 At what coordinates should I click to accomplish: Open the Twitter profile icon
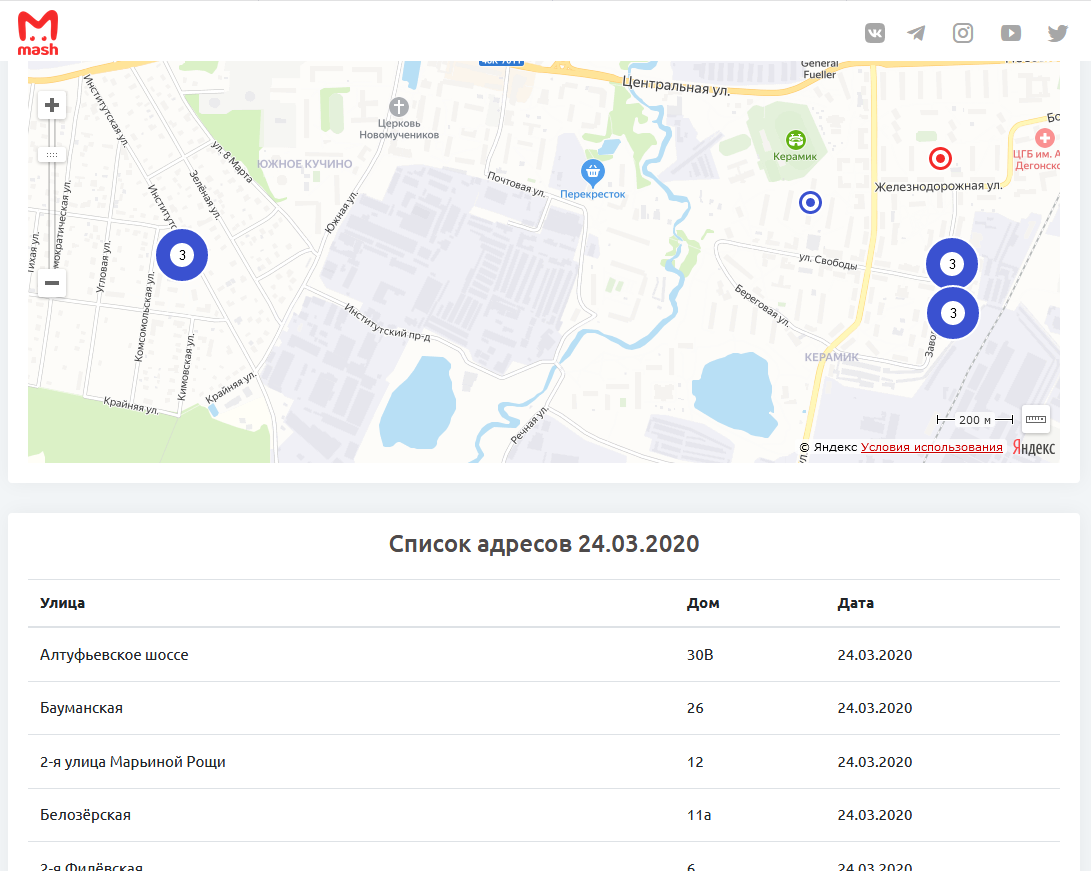point(1058,33)
